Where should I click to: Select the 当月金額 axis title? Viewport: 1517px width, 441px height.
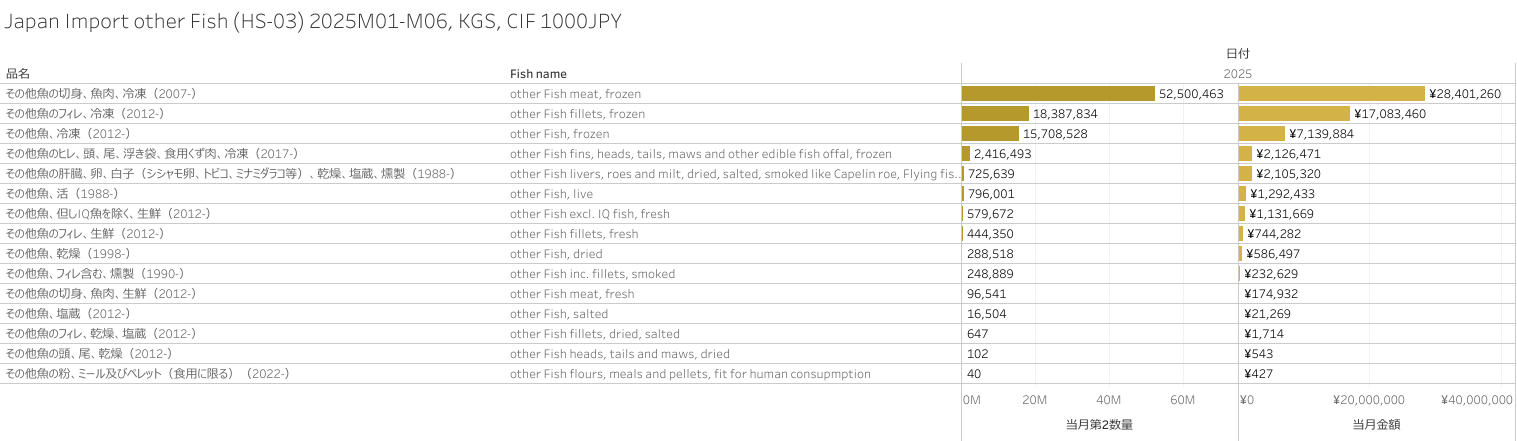1376,424
